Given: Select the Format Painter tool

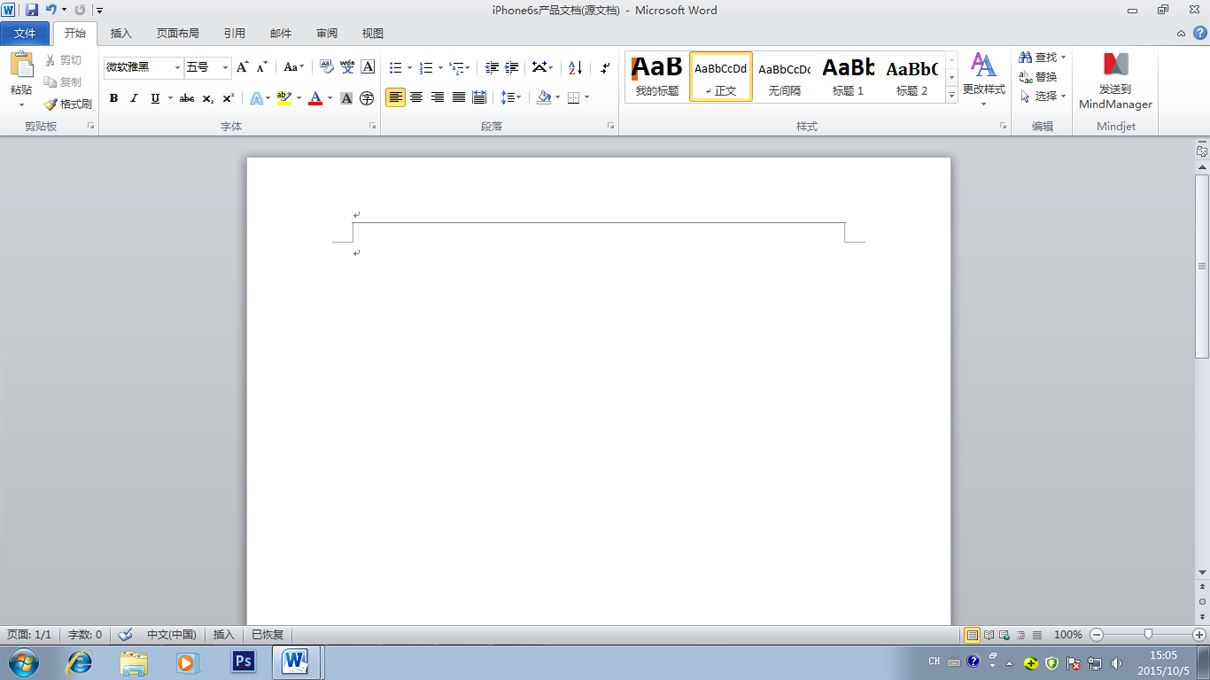Looking at the screenshot, I should point(68,104).
